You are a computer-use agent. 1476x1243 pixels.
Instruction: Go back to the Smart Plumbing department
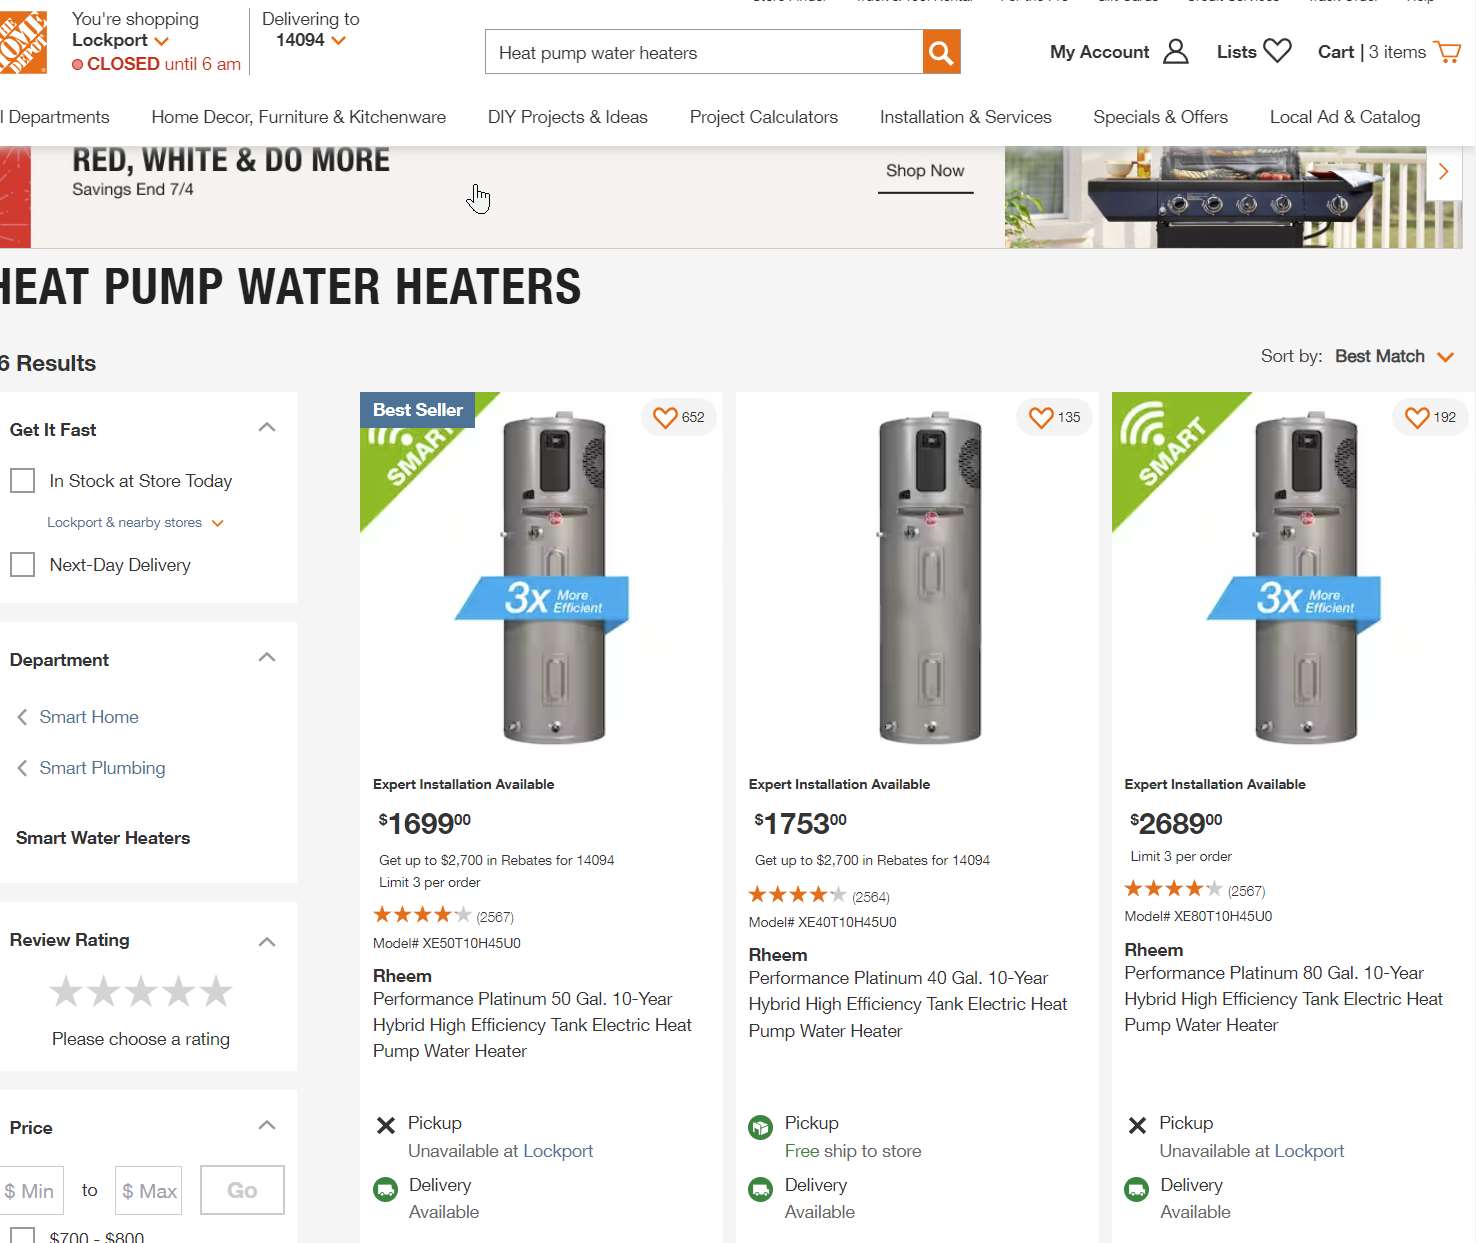click(102, 768)
